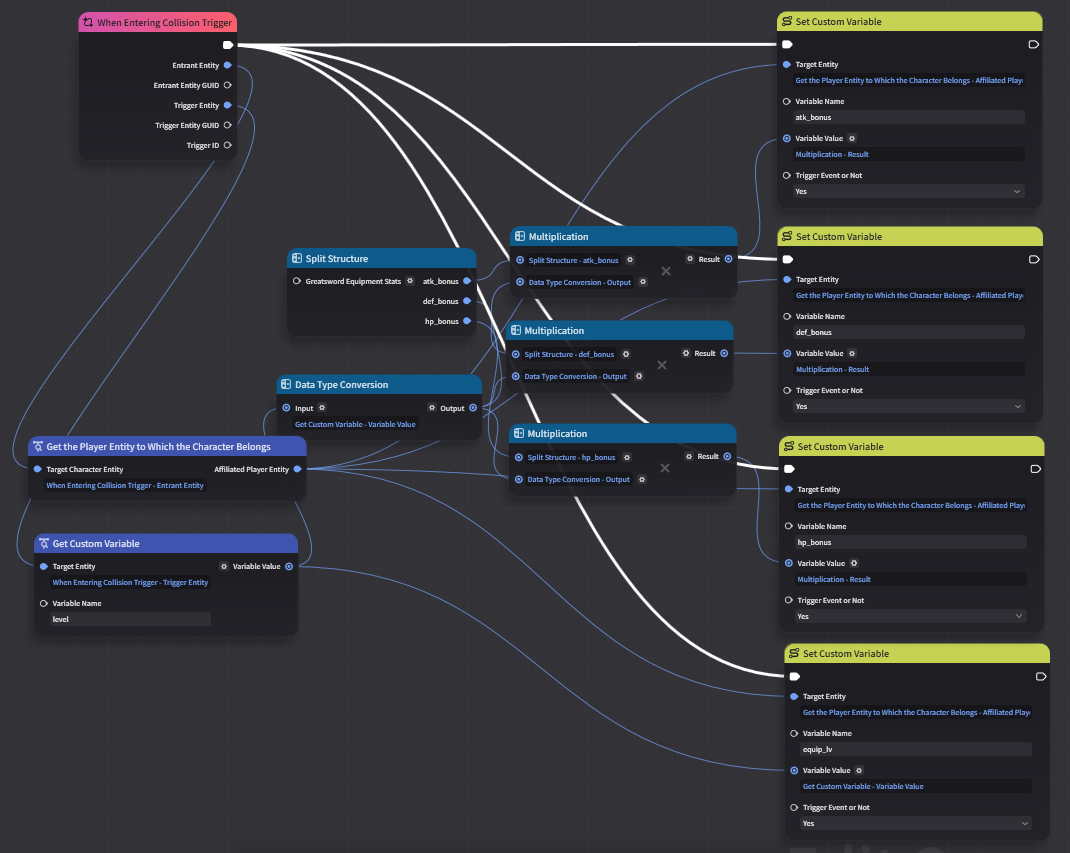Viewport: 1070px width, 853px height.
Task: Click execution input pin of equip_lv Set Variable
Action: pos(794,676)
